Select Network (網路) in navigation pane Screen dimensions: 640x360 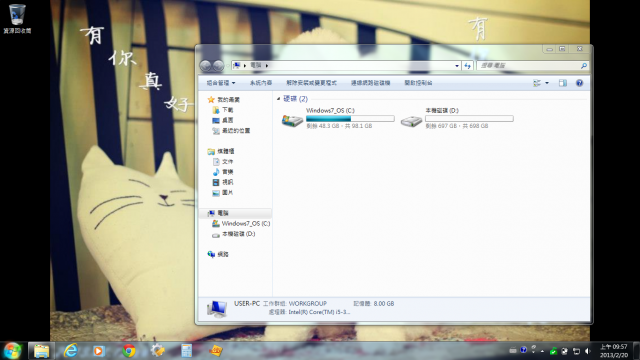click(218, 254)
